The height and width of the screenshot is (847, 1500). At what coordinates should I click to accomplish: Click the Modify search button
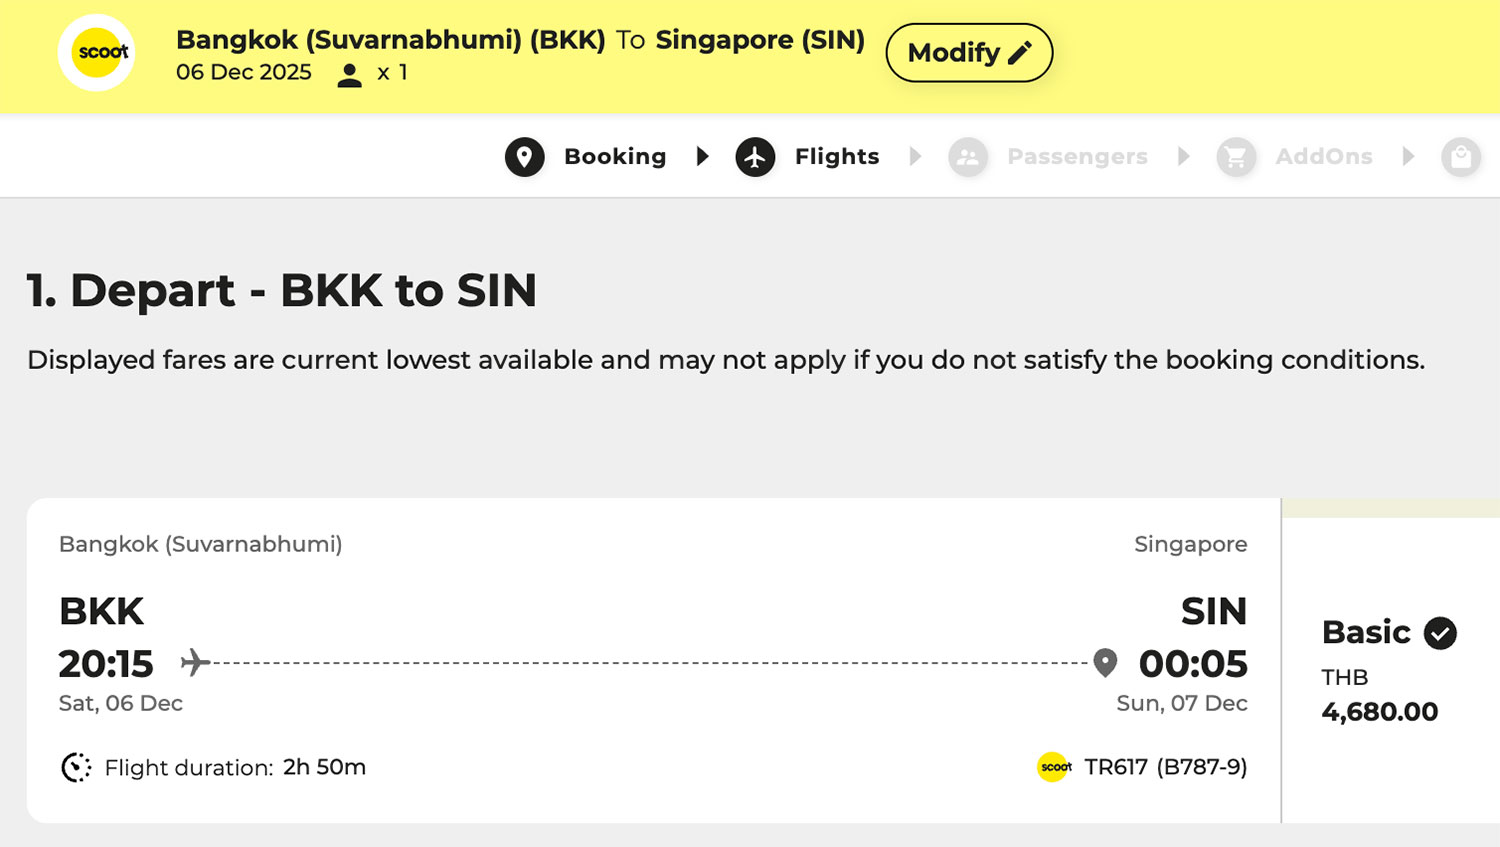point(968,53)
